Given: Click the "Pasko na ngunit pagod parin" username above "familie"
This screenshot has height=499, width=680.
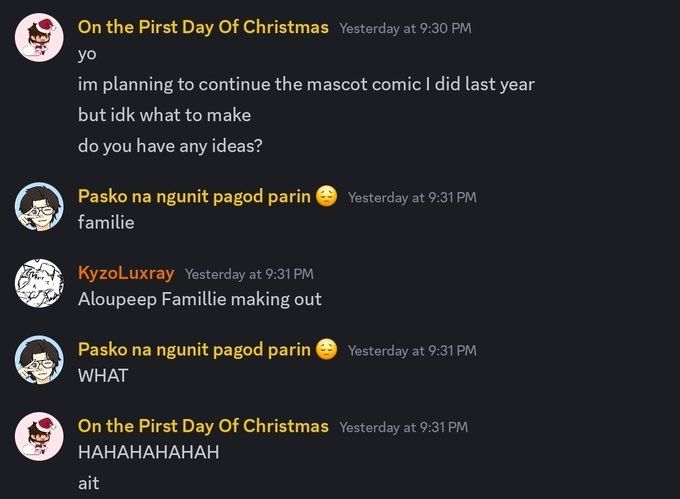Looking at the screenshot, I should tap(194, 196).
